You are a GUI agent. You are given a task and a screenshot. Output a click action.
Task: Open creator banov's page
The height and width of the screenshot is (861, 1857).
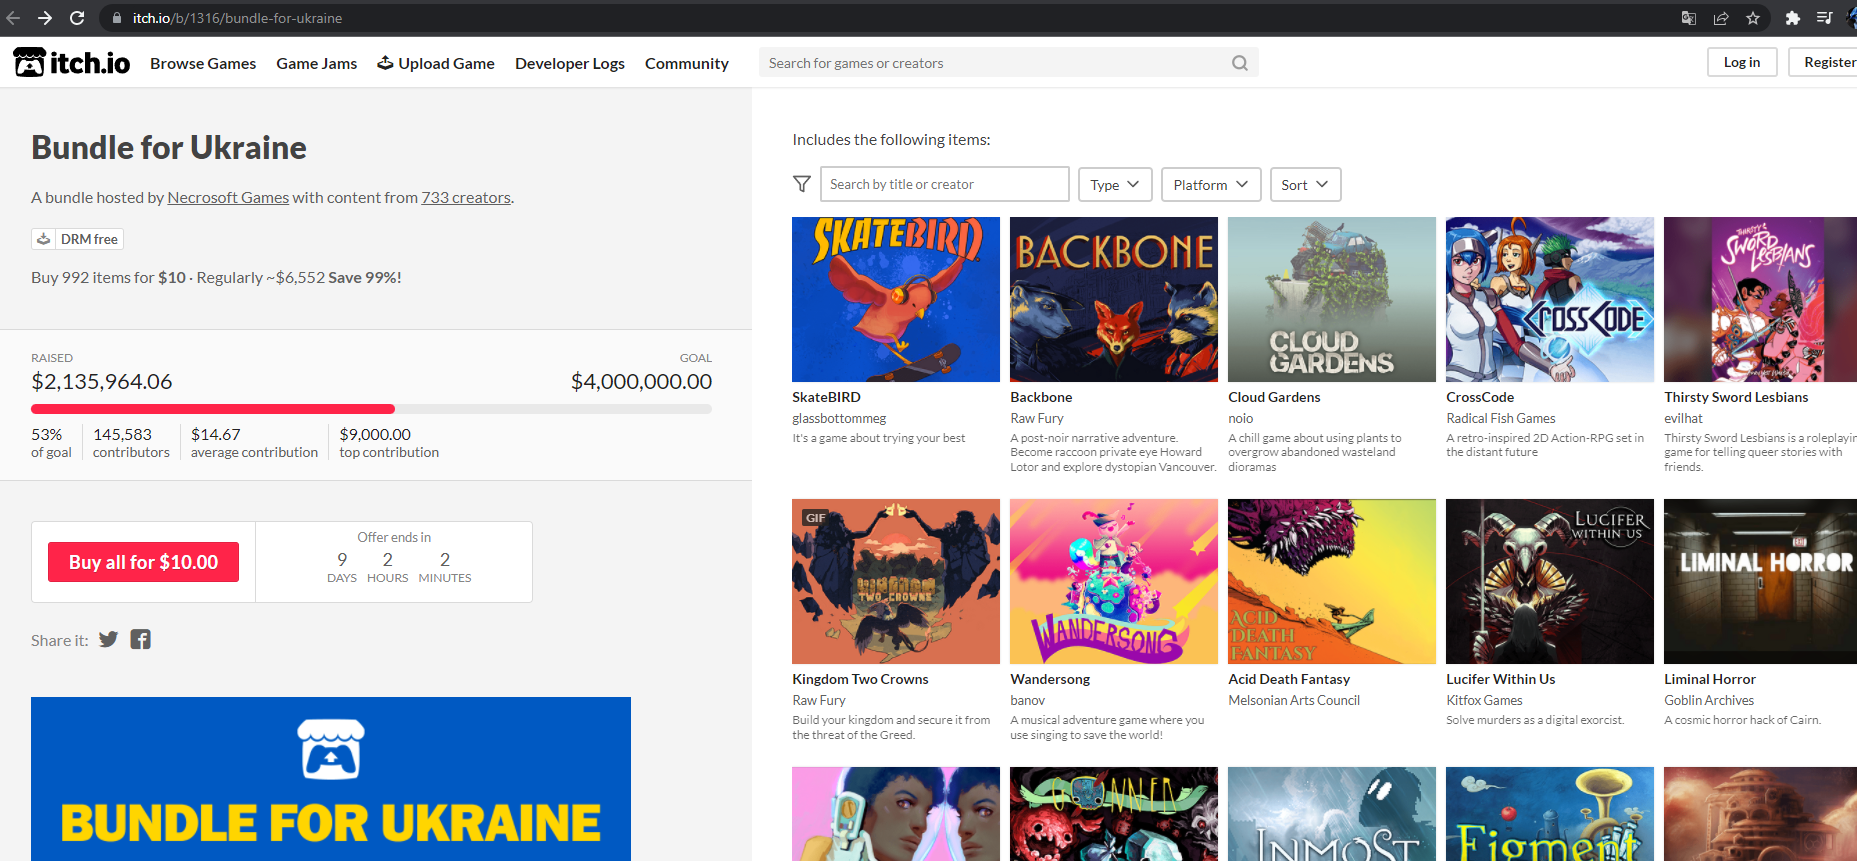[x=1027, y=700]
